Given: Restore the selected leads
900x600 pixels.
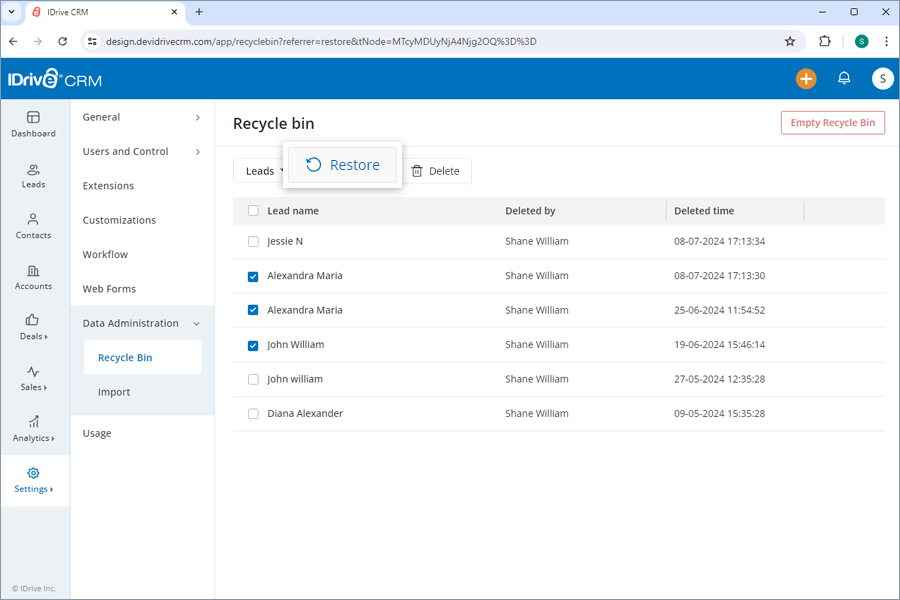Looking at the screenshot, I should click(x=343, y=164).
